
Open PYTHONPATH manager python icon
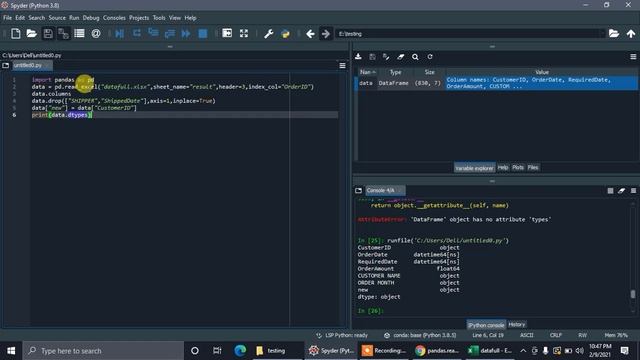285,33
